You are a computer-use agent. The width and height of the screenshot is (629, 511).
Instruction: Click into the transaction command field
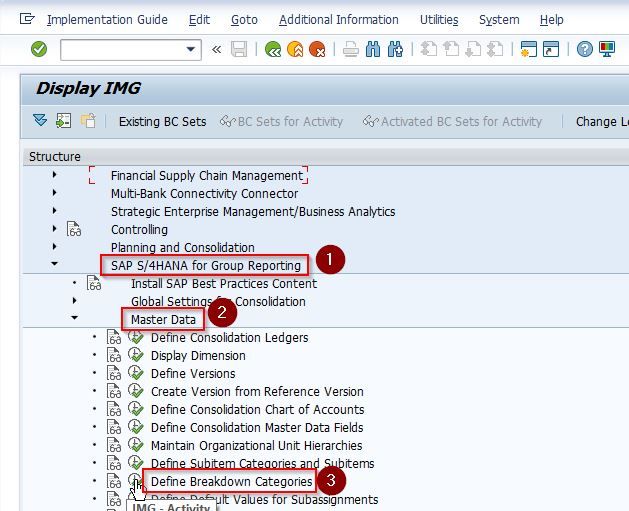tap(123, 49)
